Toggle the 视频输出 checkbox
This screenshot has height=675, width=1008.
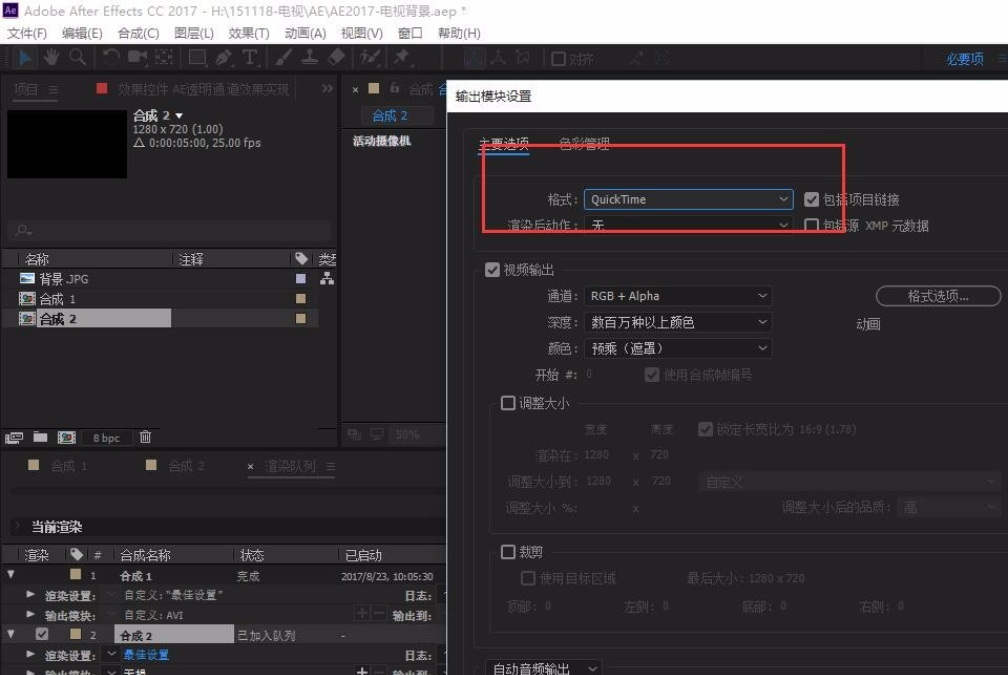492,269
